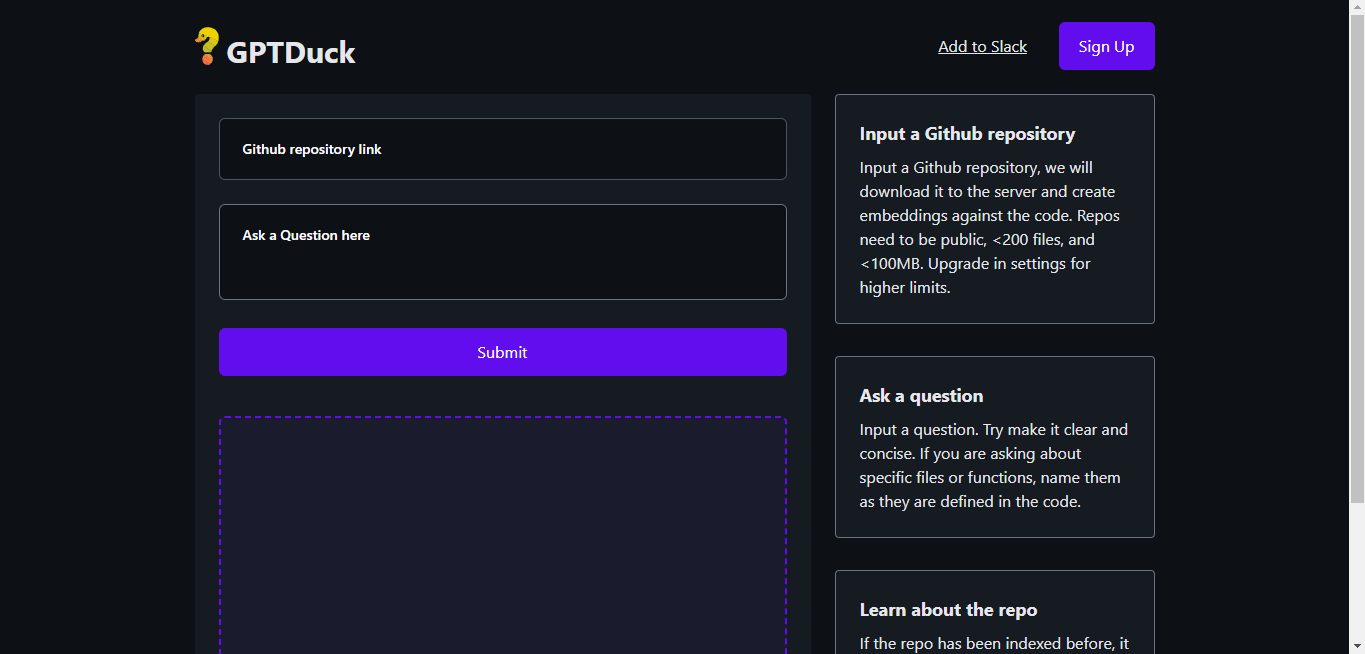The image size is (1365, 654).
Task: Open the Add to Slack link
Action: point(982,47)
